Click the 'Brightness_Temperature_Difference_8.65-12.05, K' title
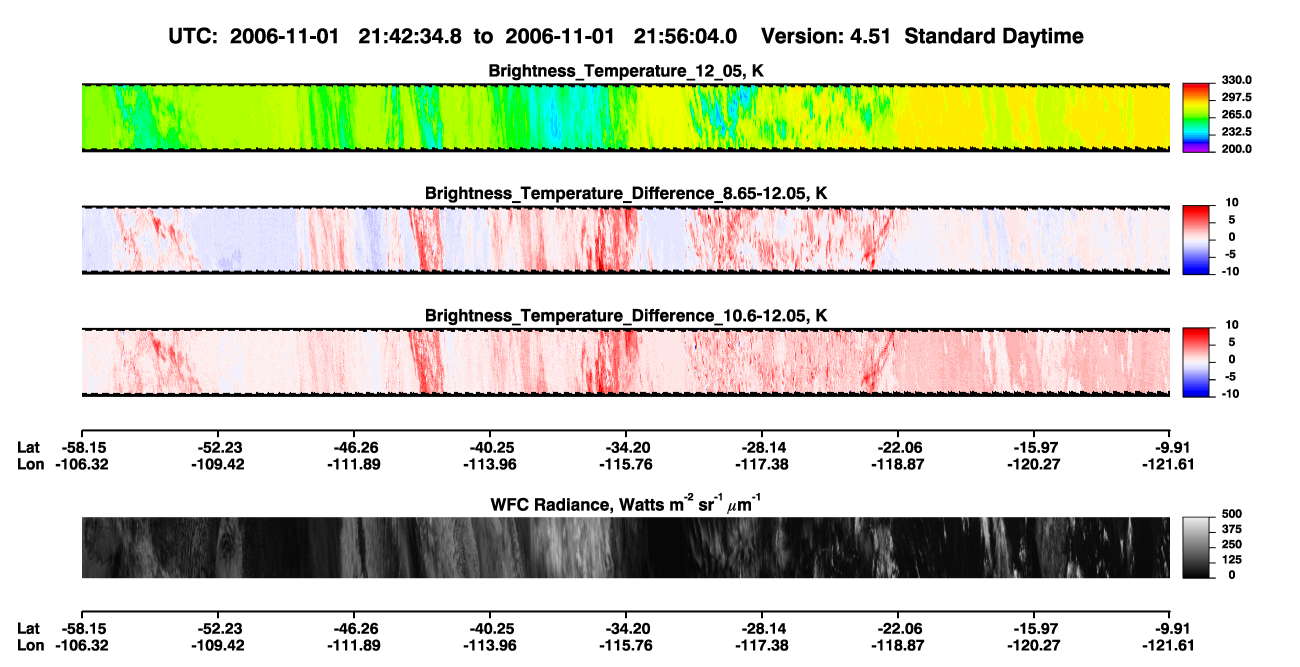Screen dimensions: 1300x667 pyautogui.click(x=626, y=192)
